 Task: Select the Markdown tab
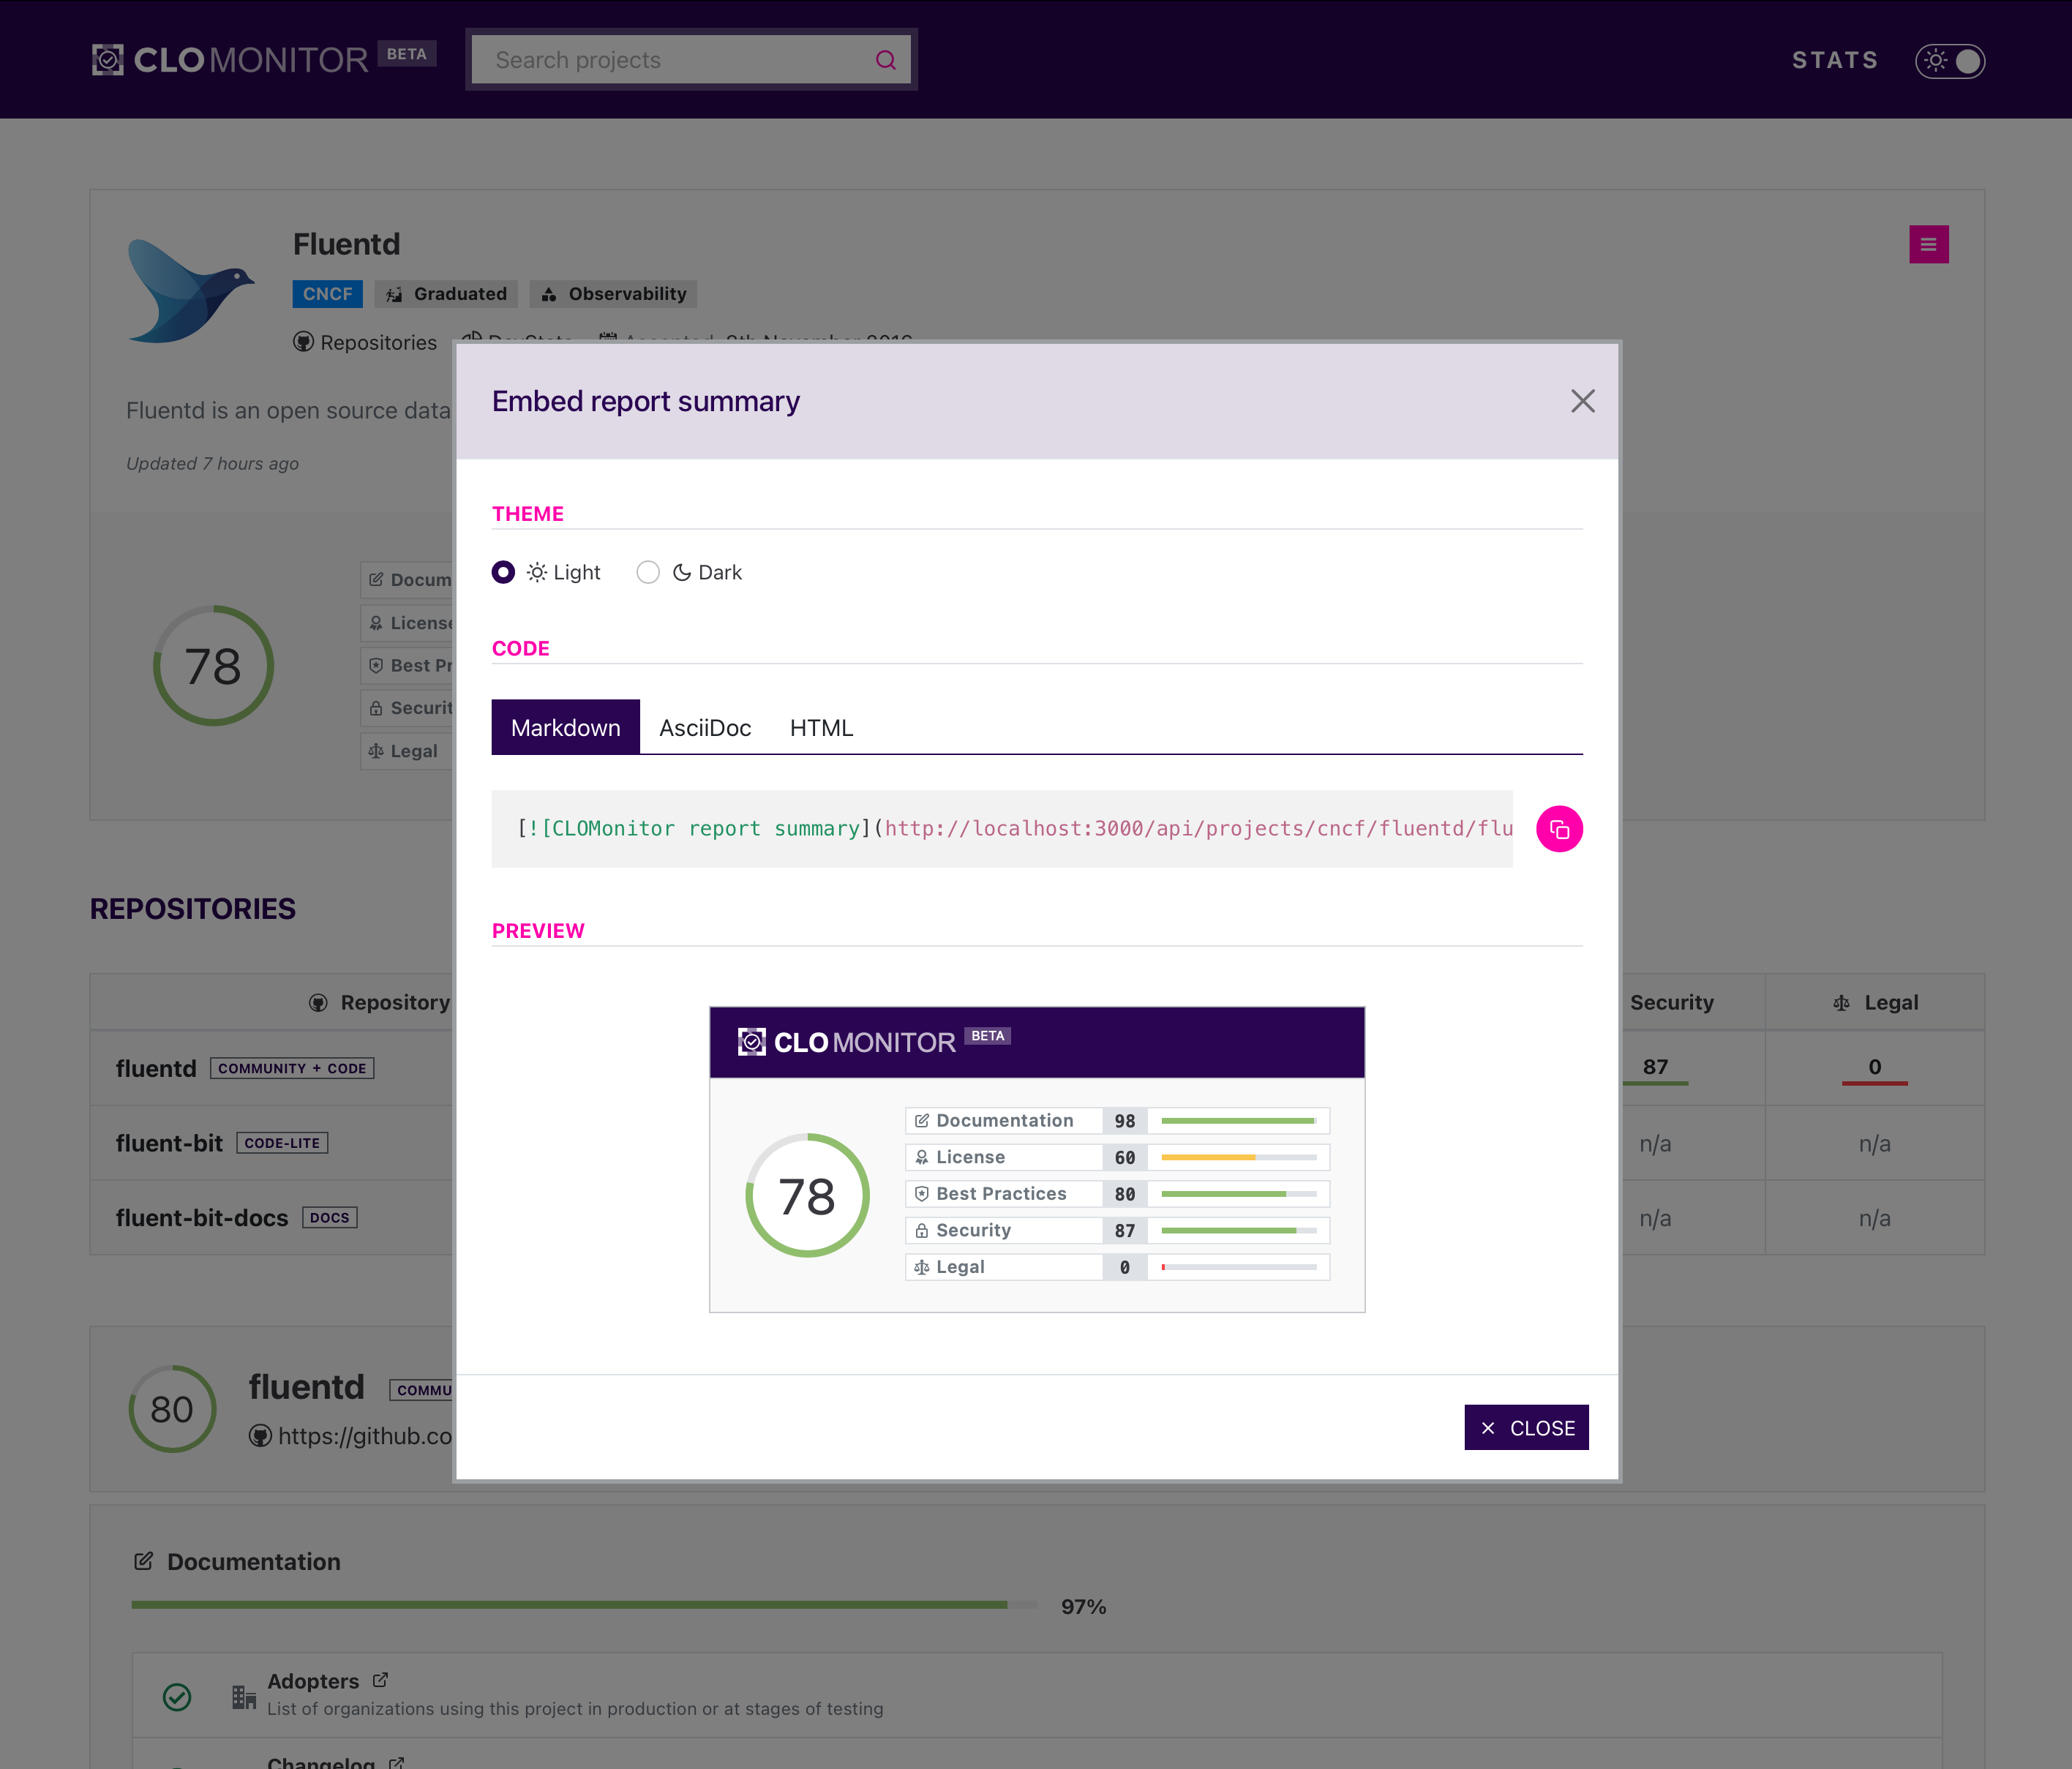coord(565,727)
